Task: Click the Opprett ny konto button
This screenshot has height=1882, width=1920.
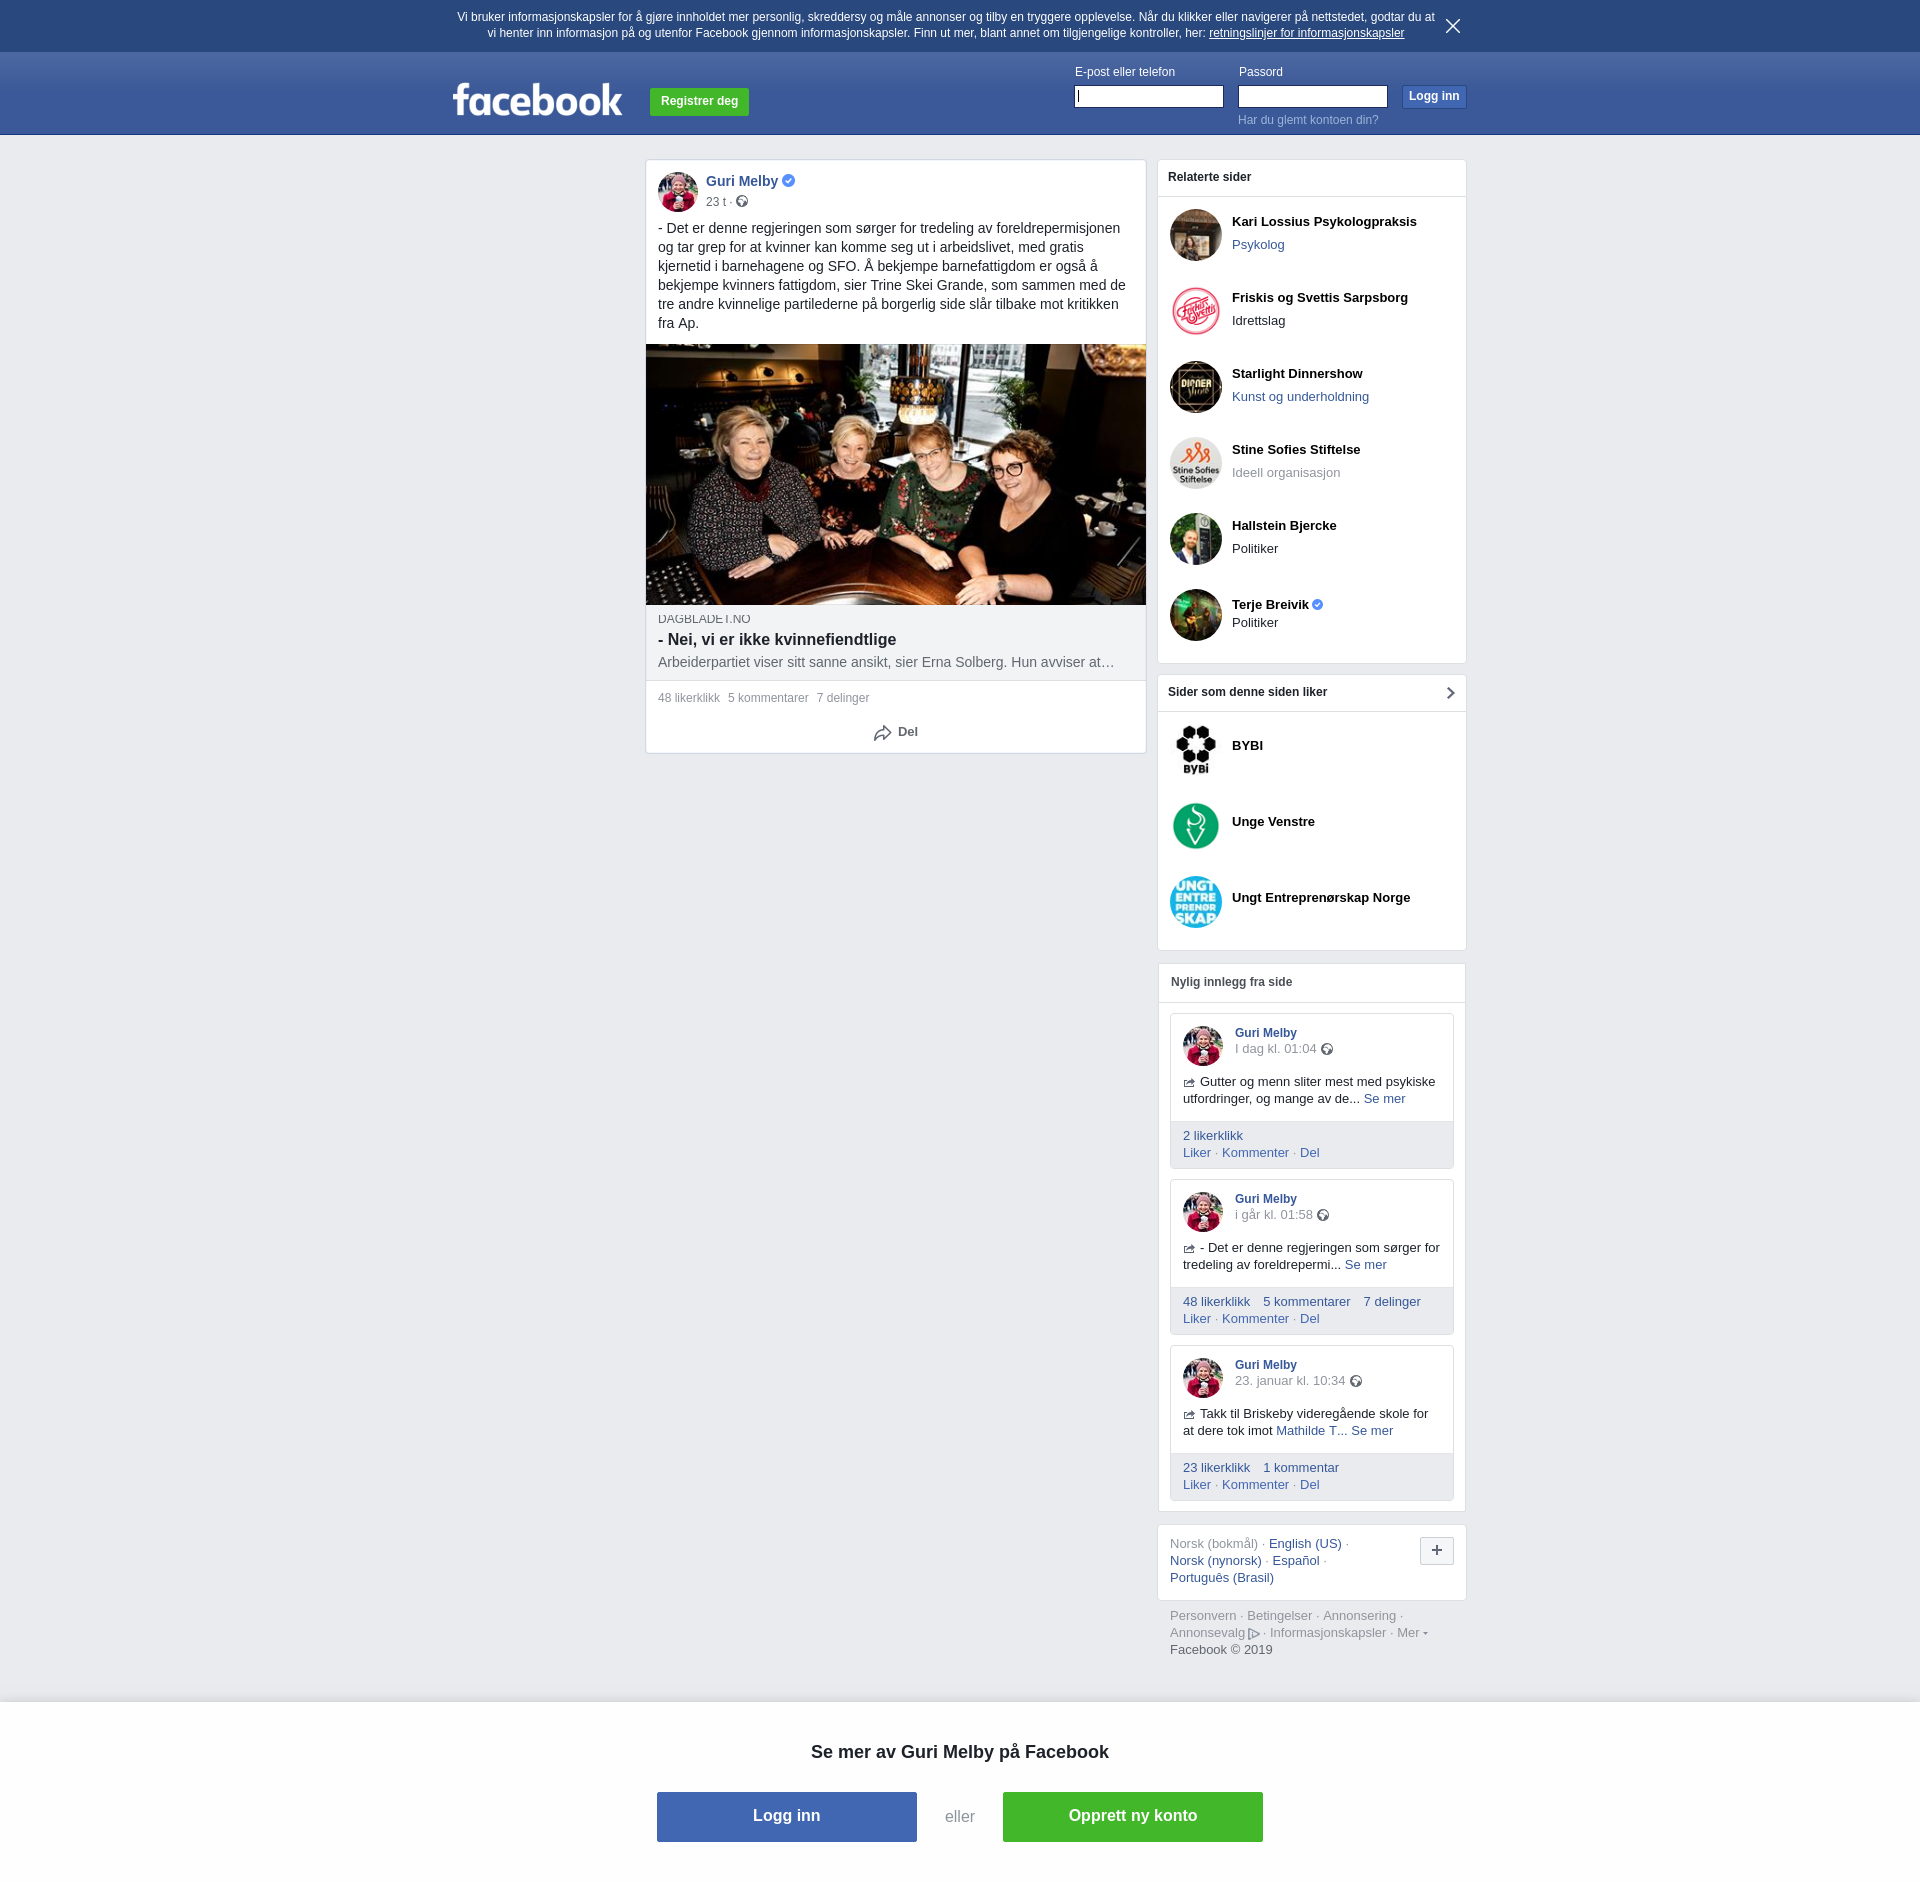Action: [1132, 1816]
